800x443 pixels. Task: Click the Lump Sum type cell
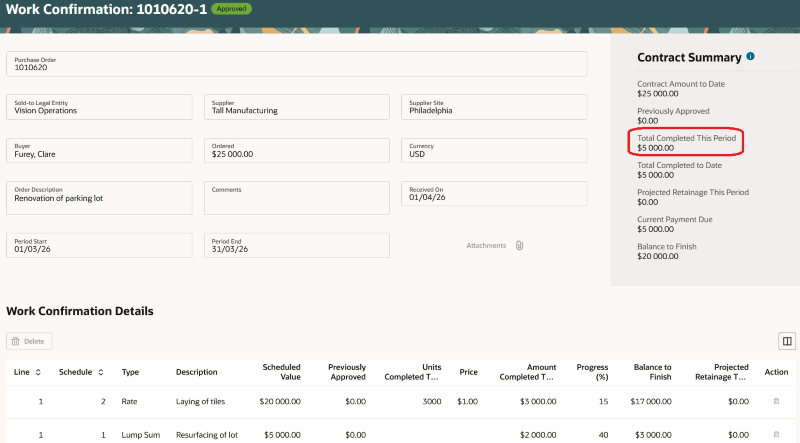pos(140,435)
